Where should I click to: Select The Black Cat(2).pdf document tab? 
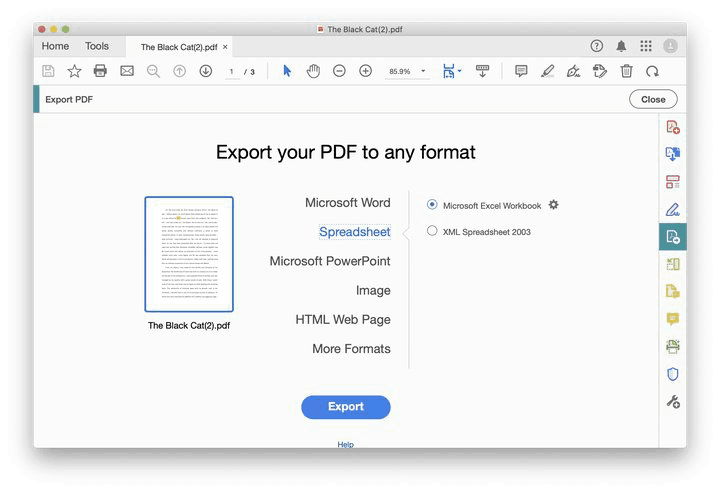tap(179, 47)
